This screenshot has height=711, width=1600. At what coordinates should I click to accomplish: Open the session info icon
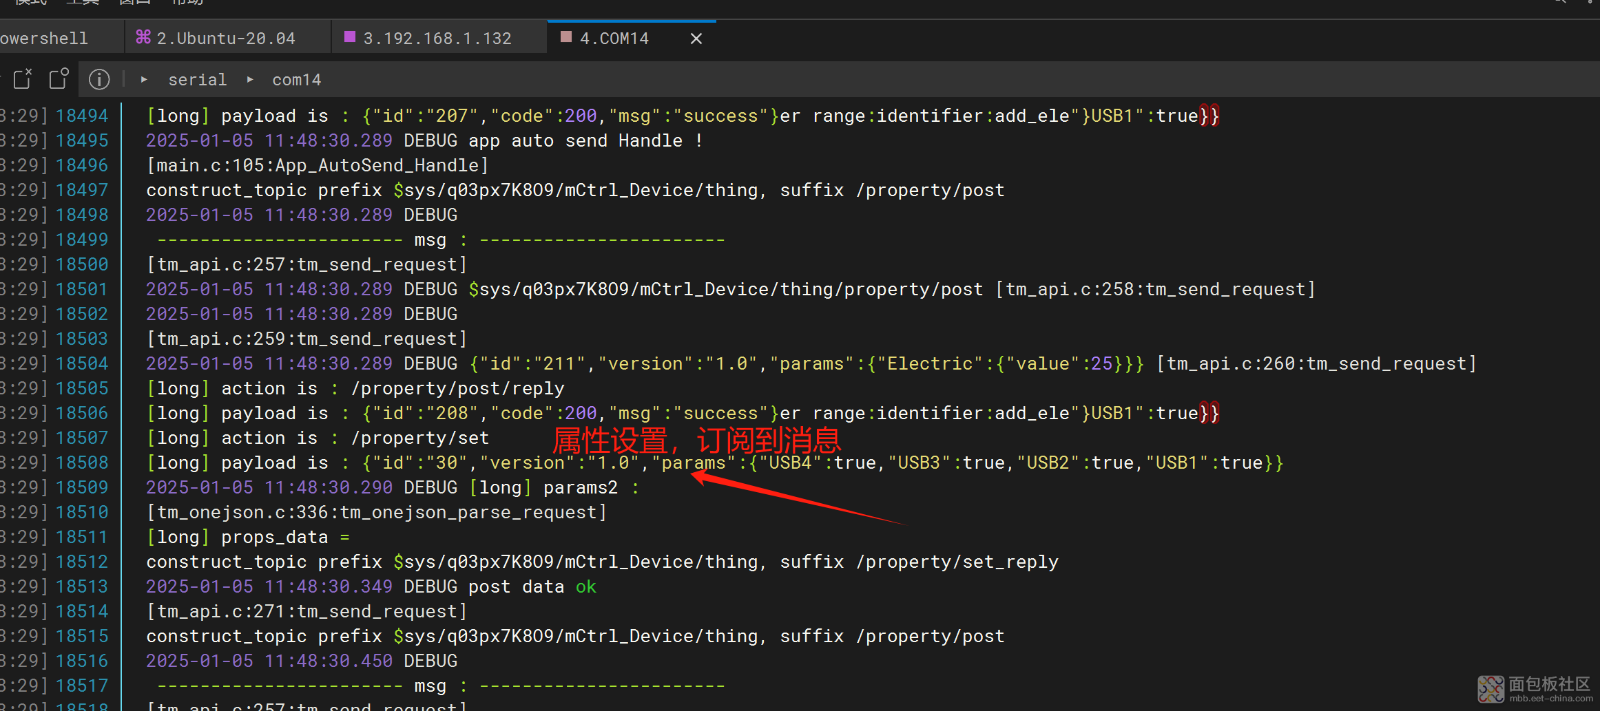(x=99, y=79)
